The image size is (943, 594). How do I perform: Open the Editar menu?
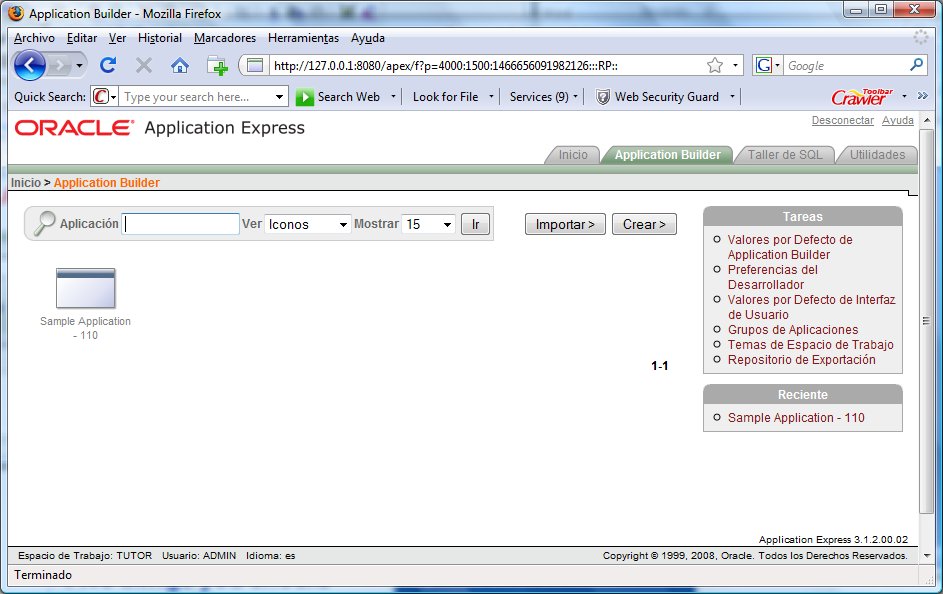[x=82, y=38]
